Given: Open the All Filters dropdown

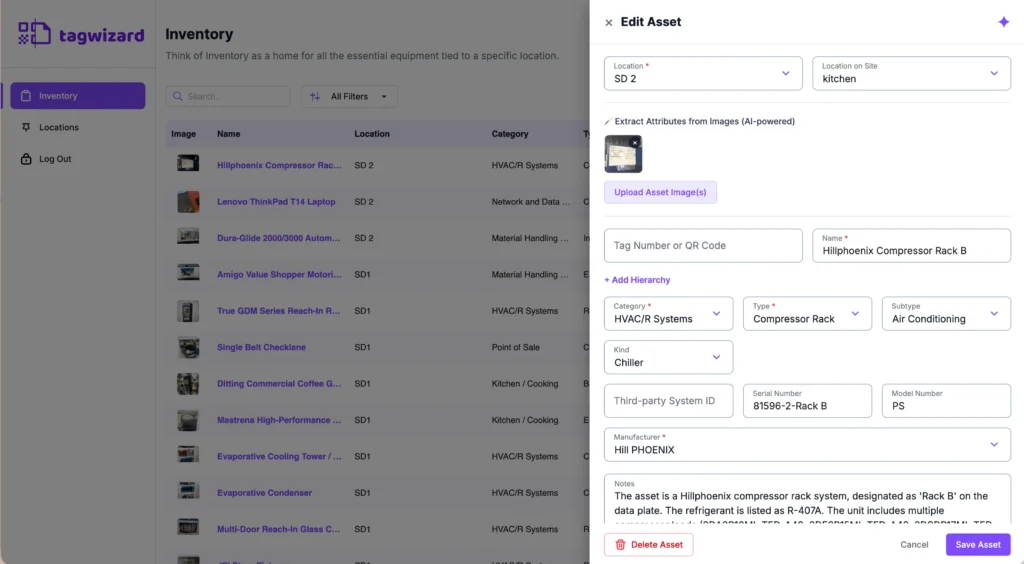Looking at the screenshot, I should pyautogui.click(x=349, y=96).
